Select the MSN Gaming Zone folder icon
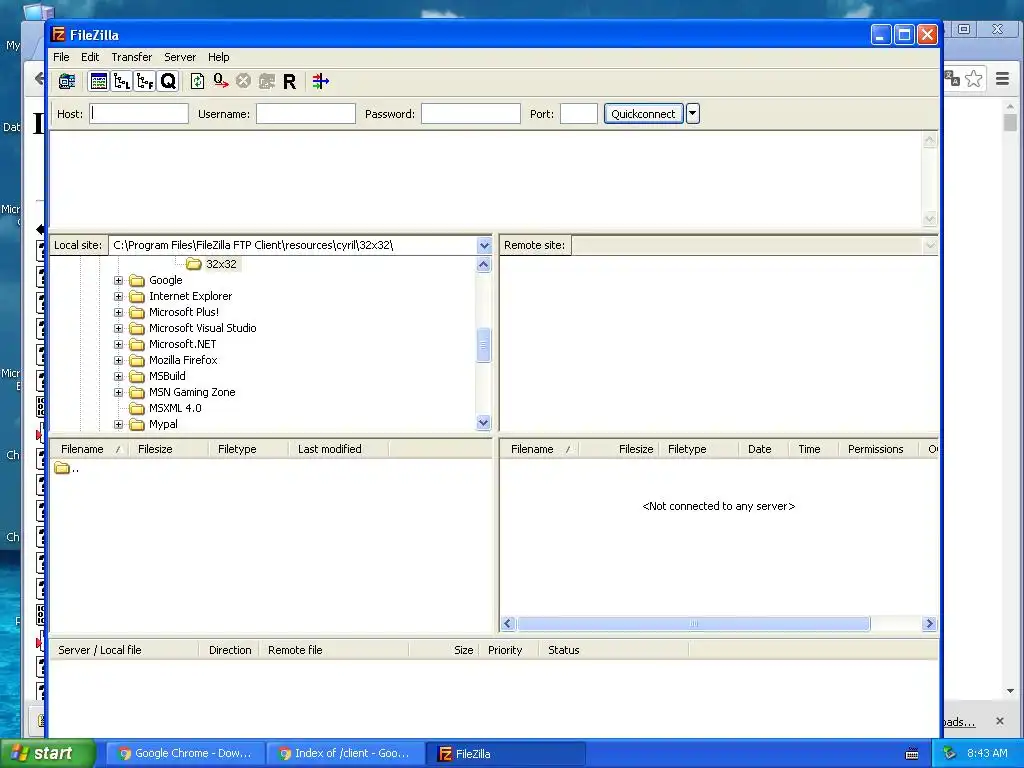The image size is (1024, 768). pos(136,392)
